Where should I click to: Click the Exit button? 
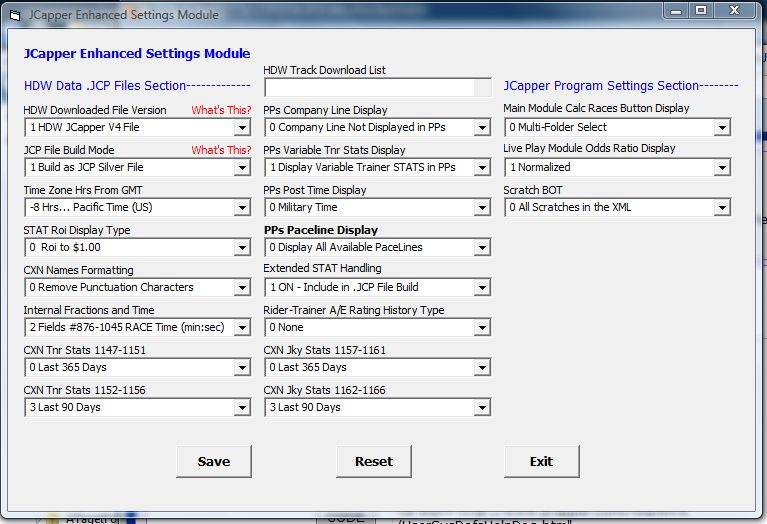click(x=541, y=461)
